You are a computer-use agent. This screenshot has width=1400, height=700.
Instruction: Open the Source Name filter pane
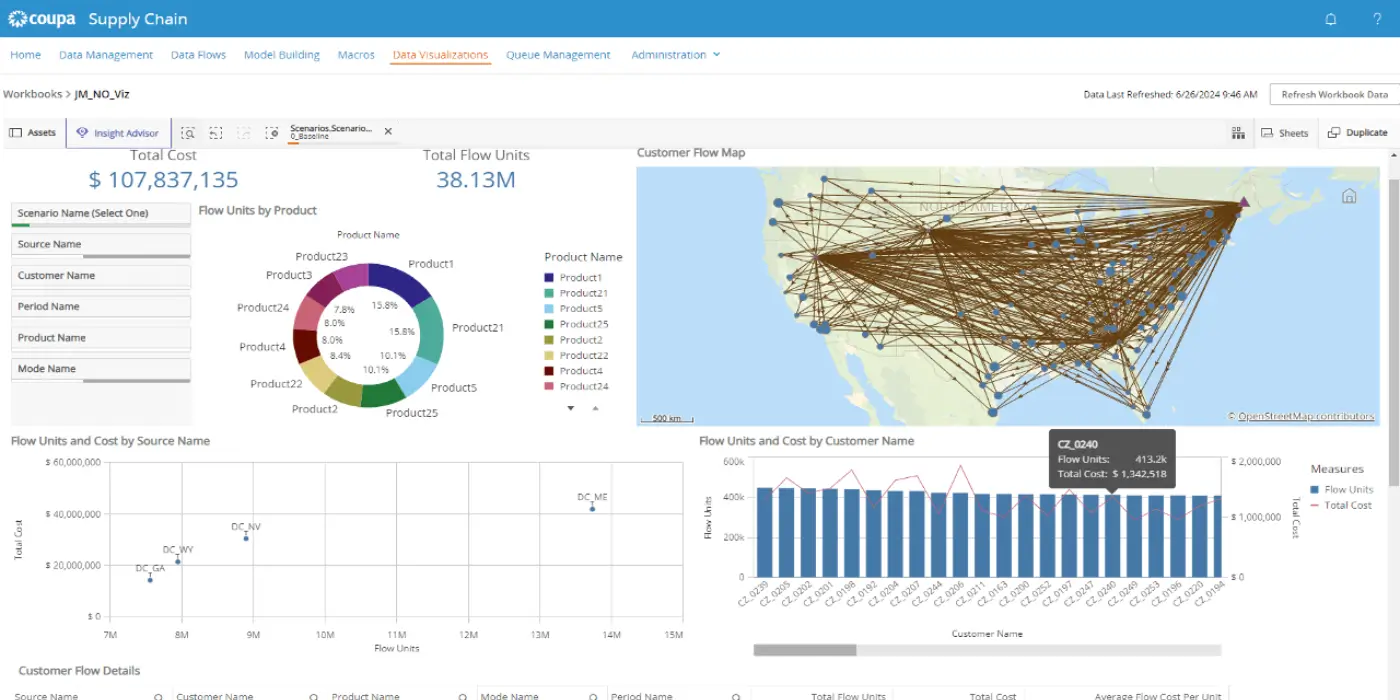[100, 245]
